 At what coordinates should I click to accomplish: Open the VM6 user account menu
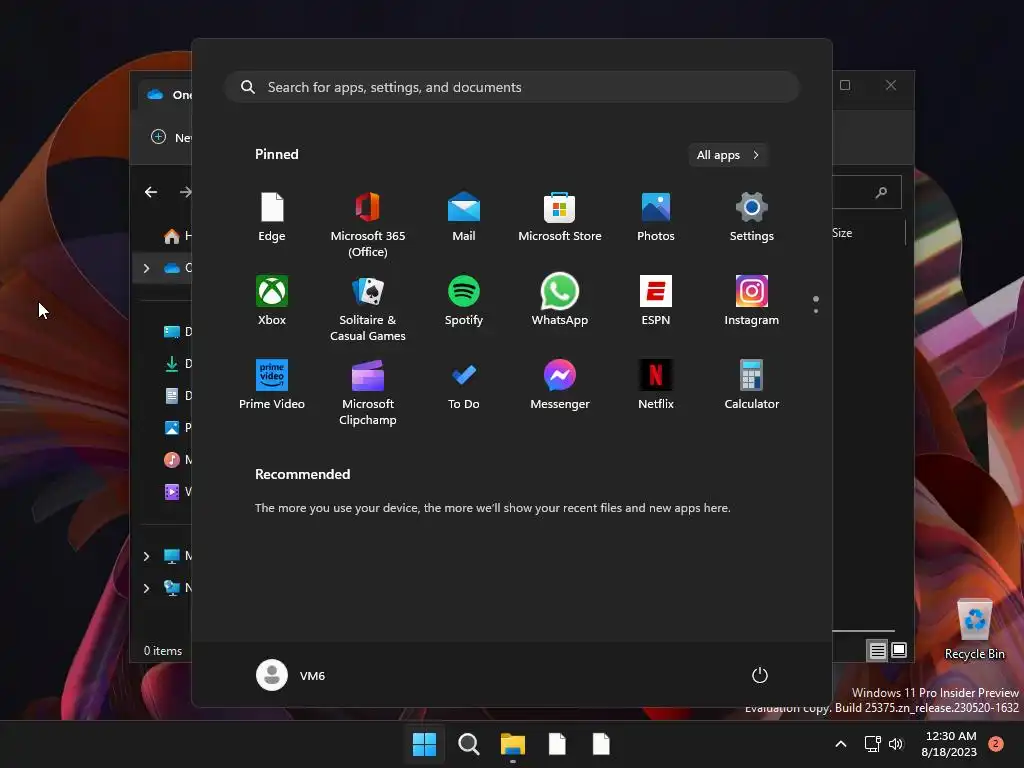[x=291, y=675]
